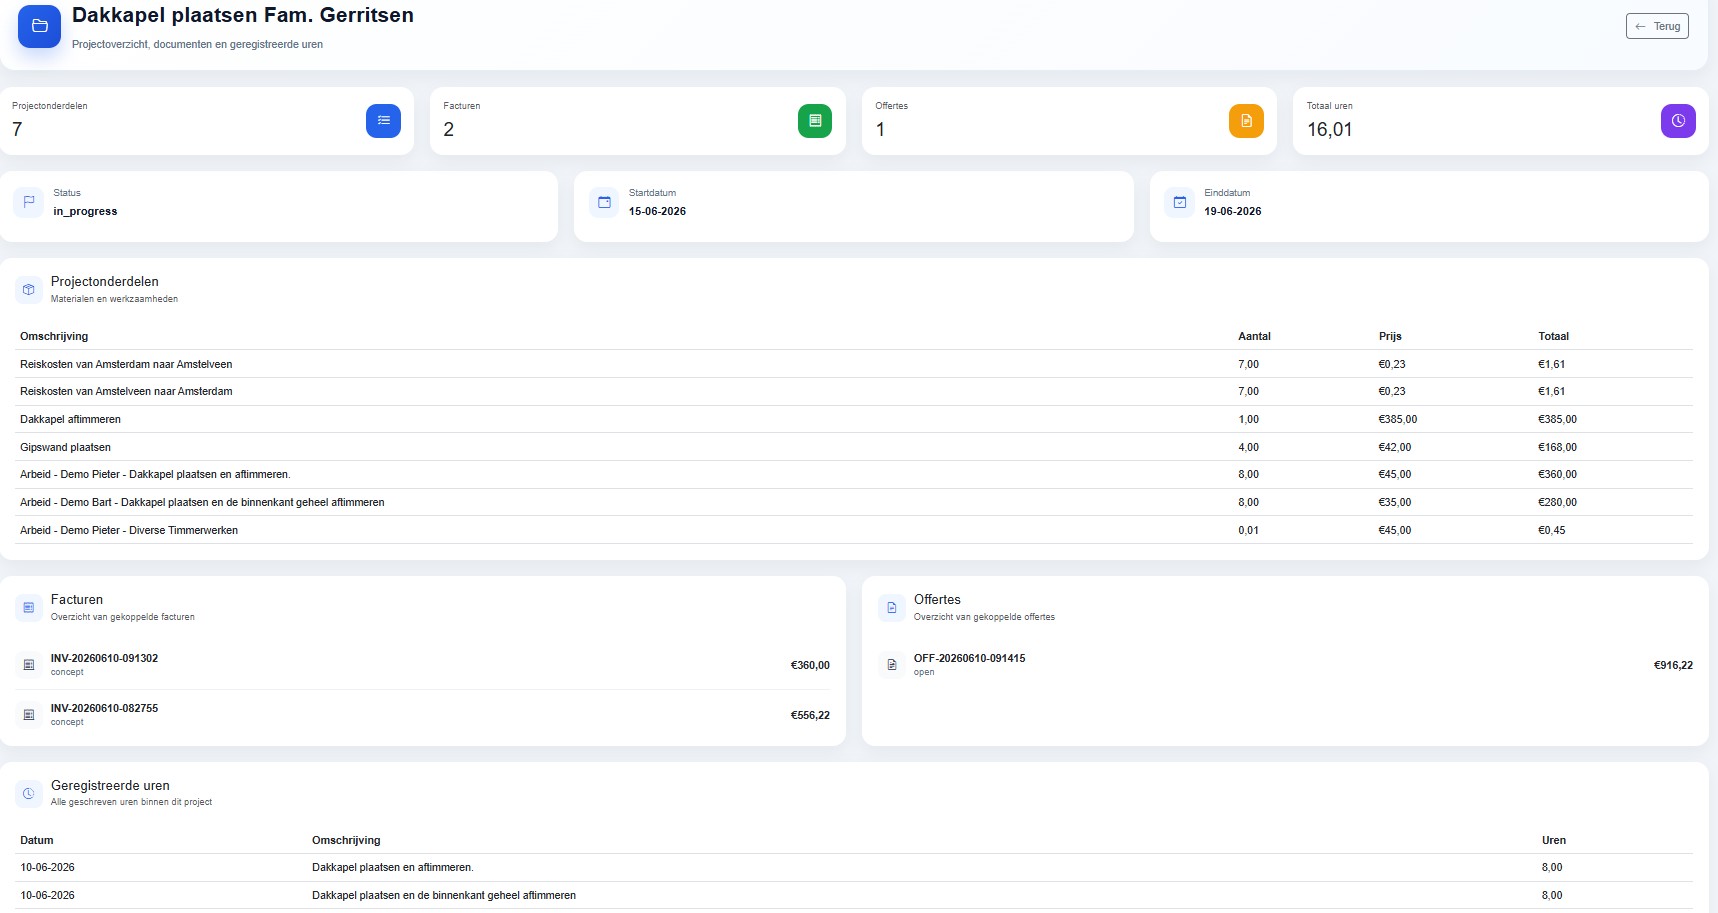Open quote OFF-20260610-091415

pyautogui.click(x=969, y=658)
